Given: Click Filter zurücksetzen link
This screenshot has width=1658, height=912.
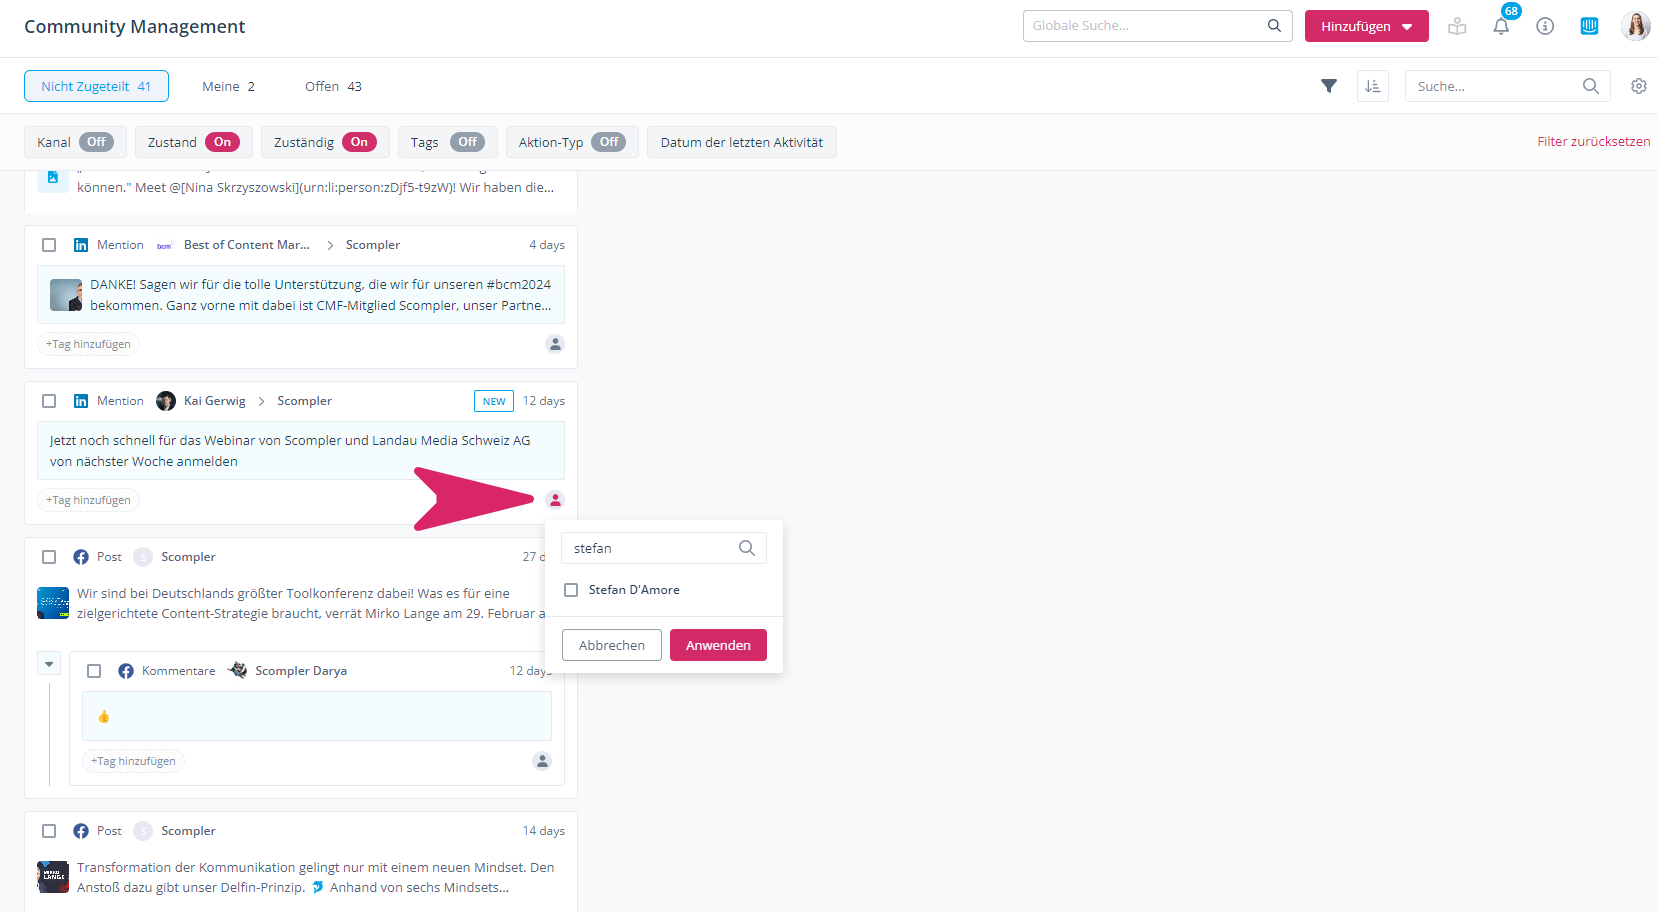Looking at the screenshot, I should click(1593, 142).
